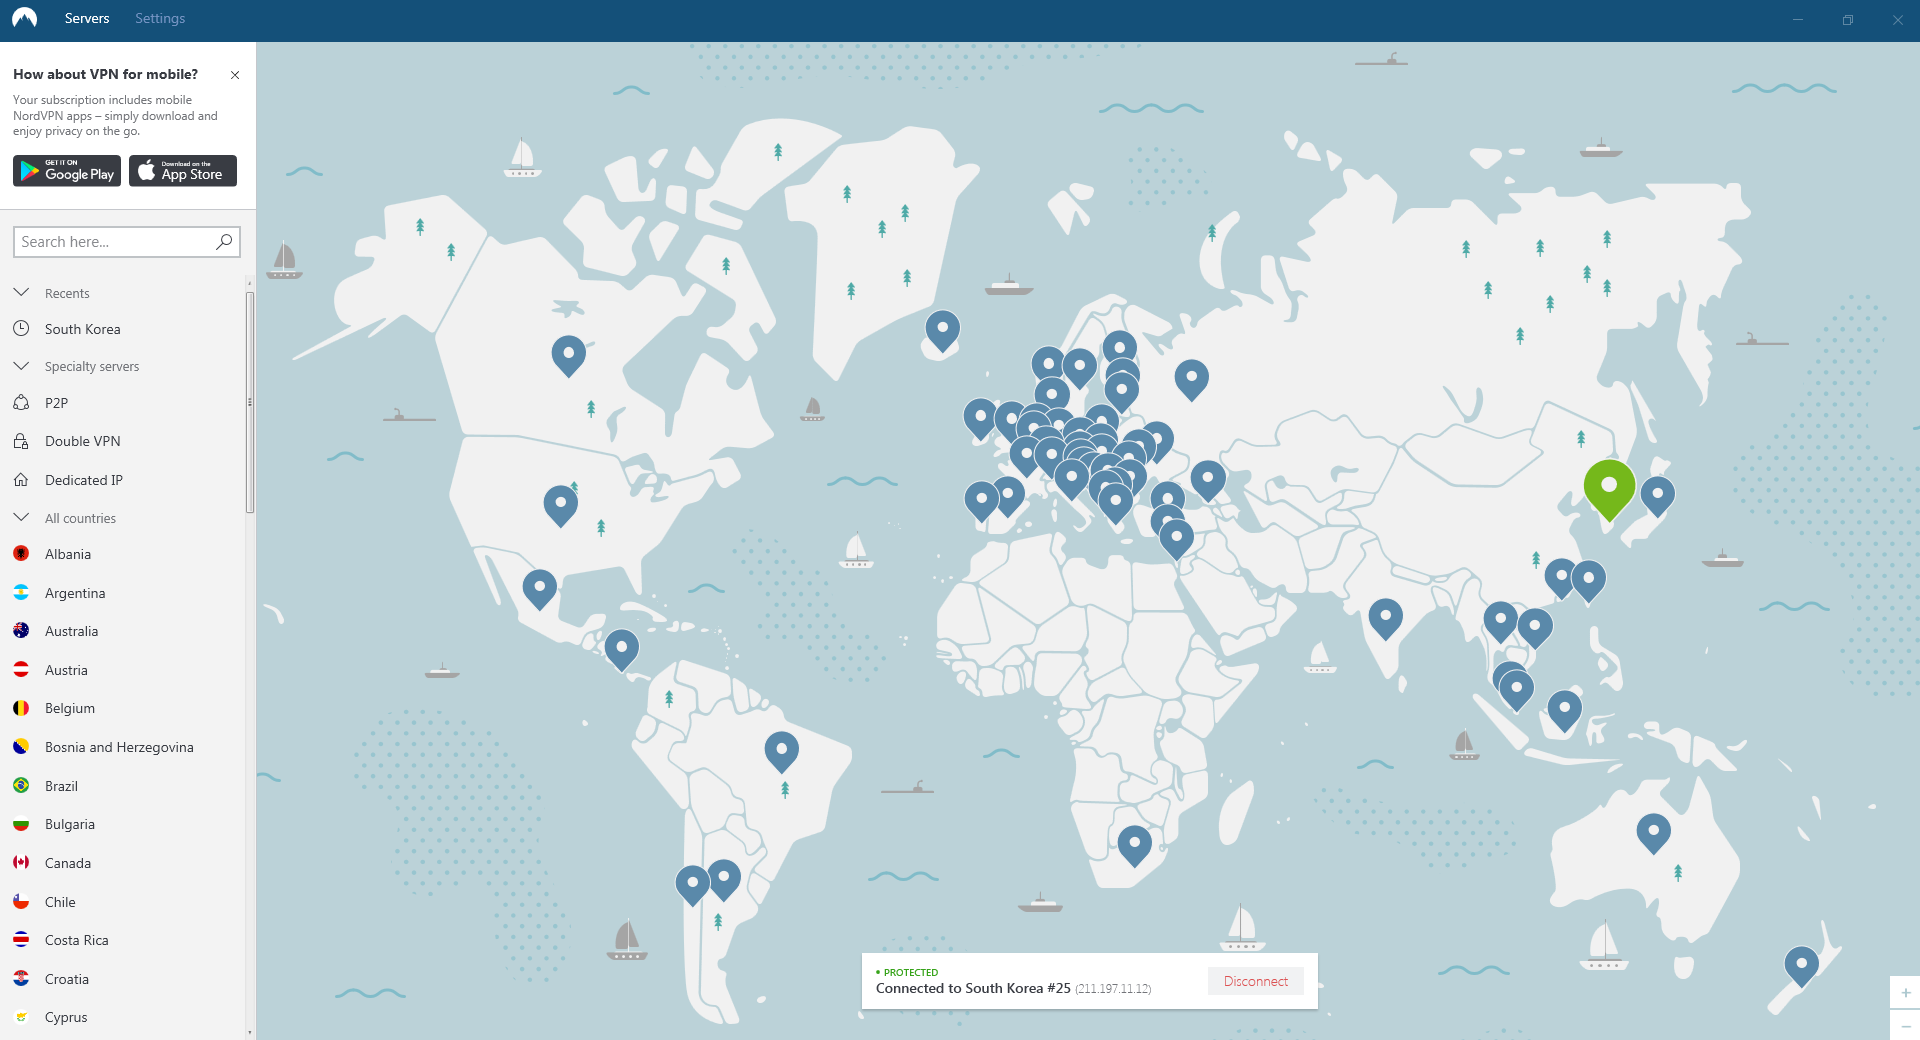Viewport: 1920px width, 1040px height.
Task: Click the New Zealand map pin
Action: (1801, 967)
